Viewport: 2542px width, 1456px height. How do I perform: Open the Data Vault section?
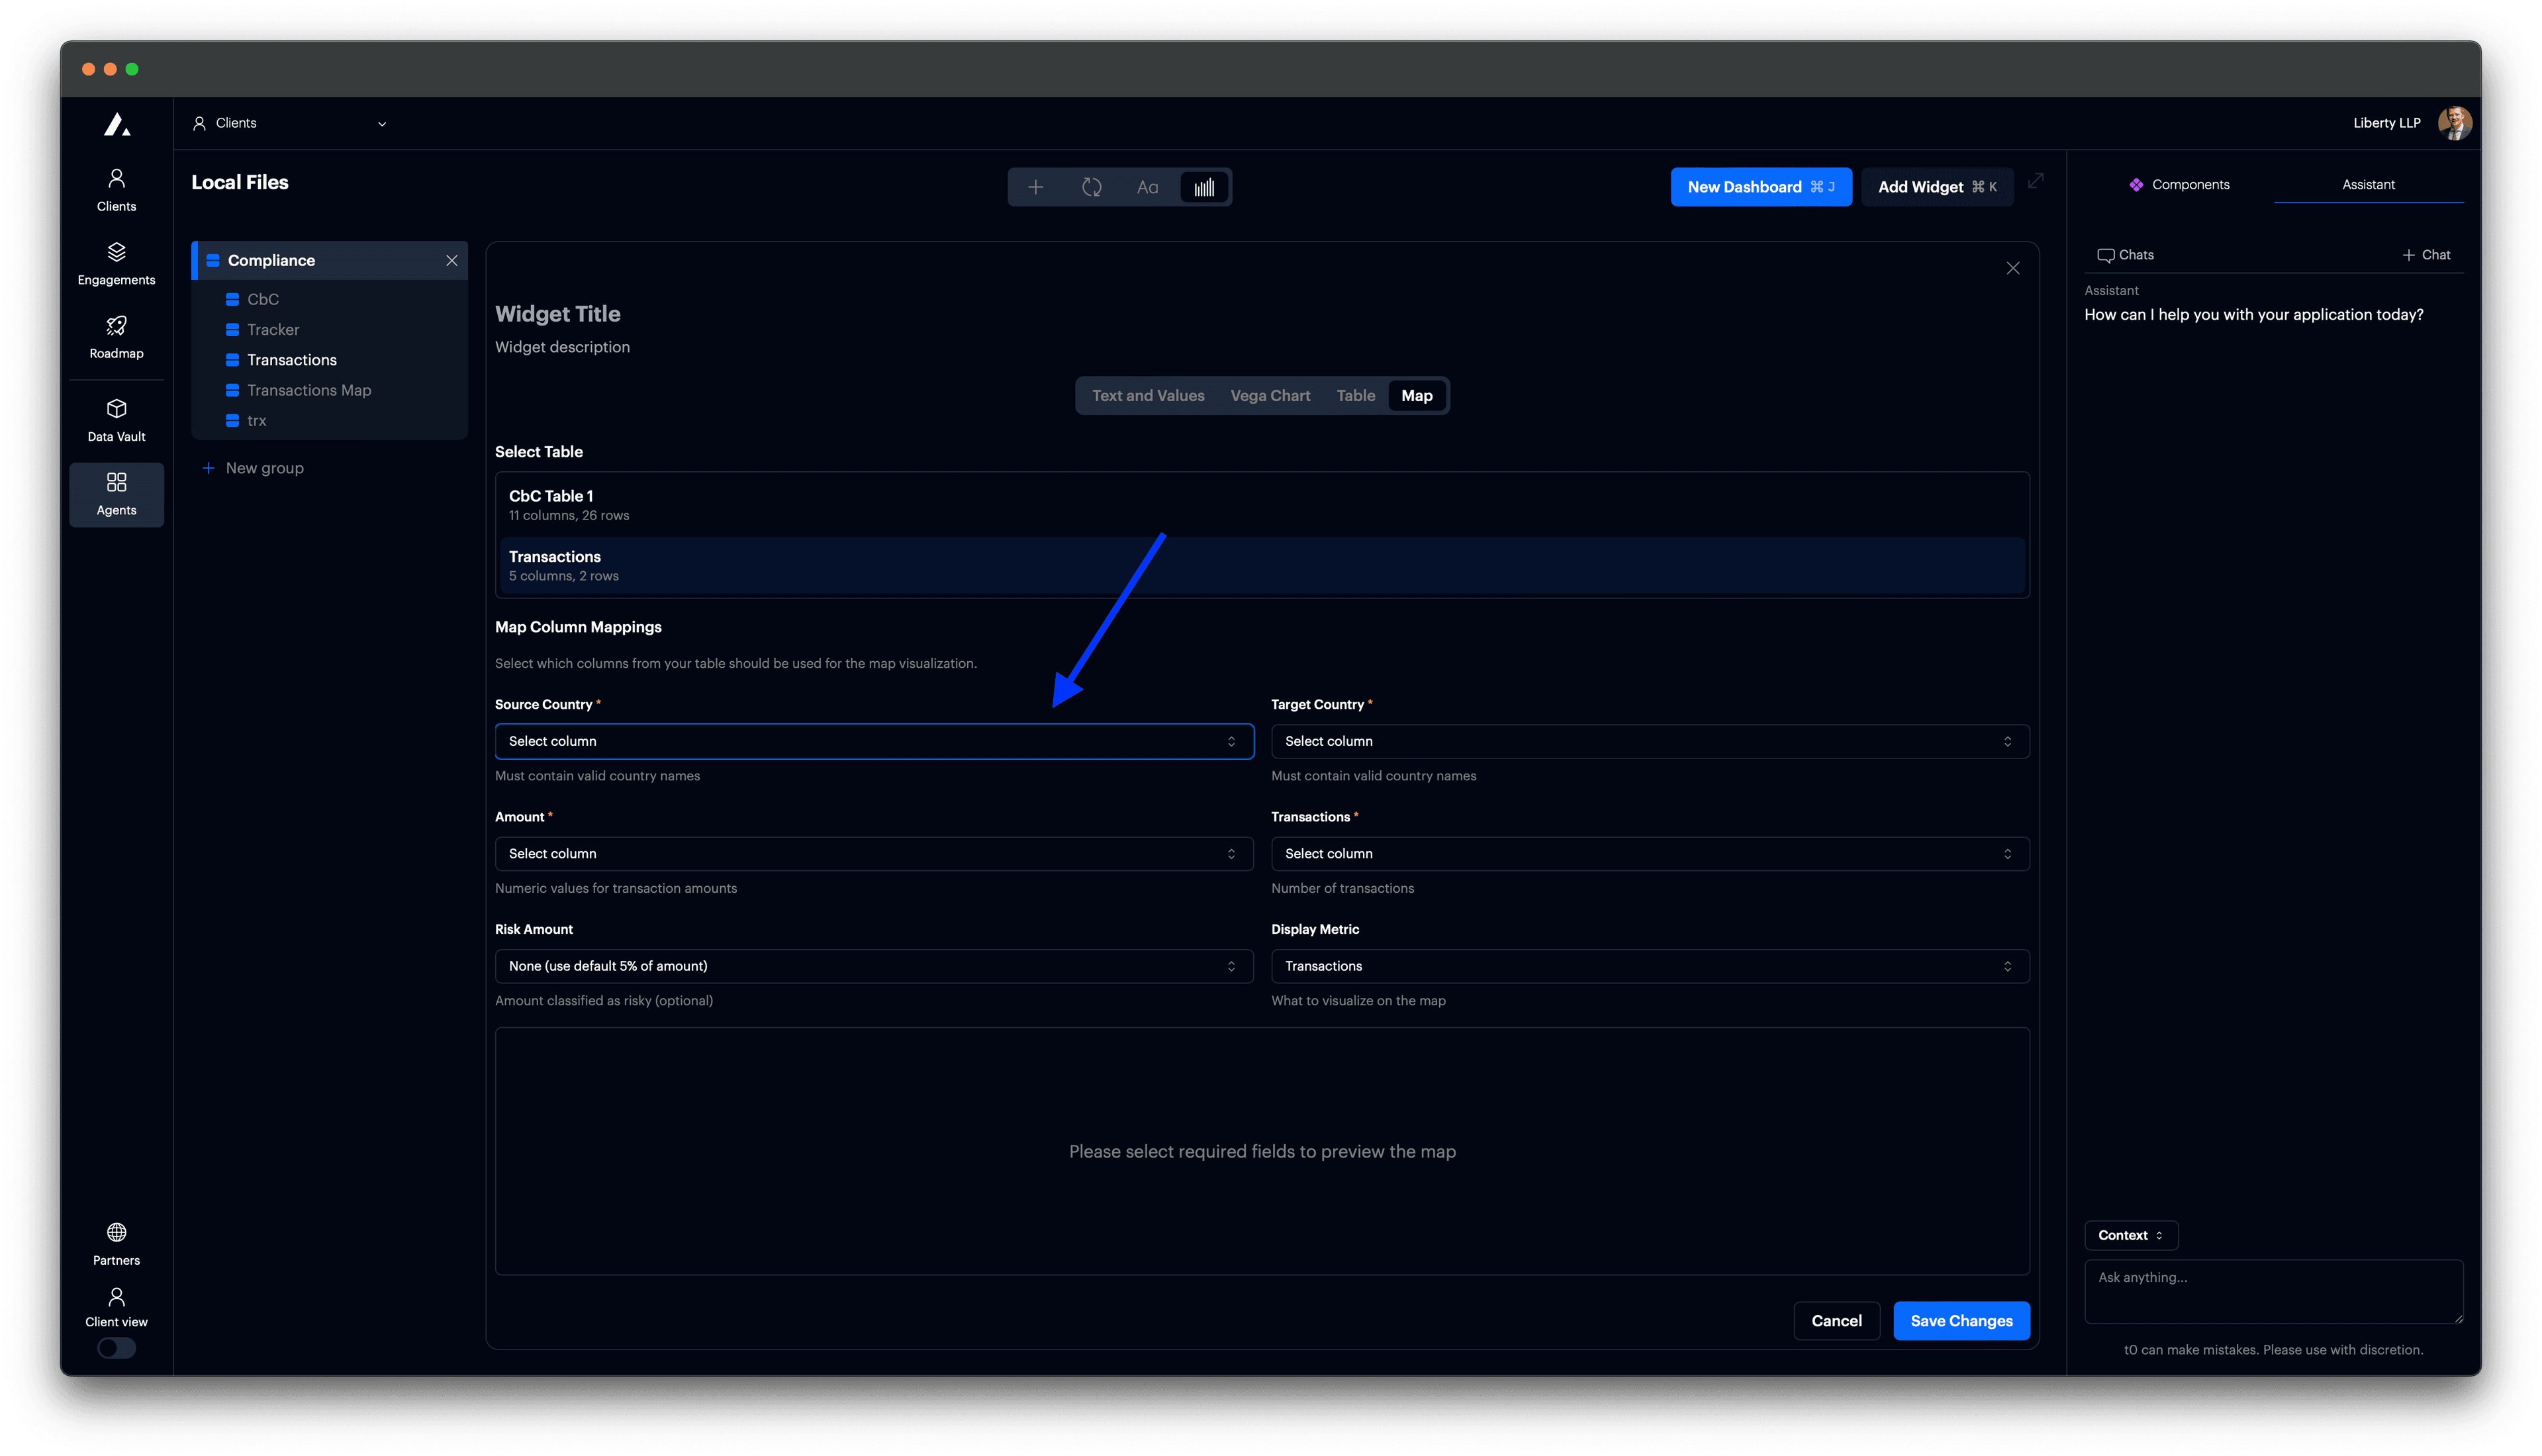(116, 418)
